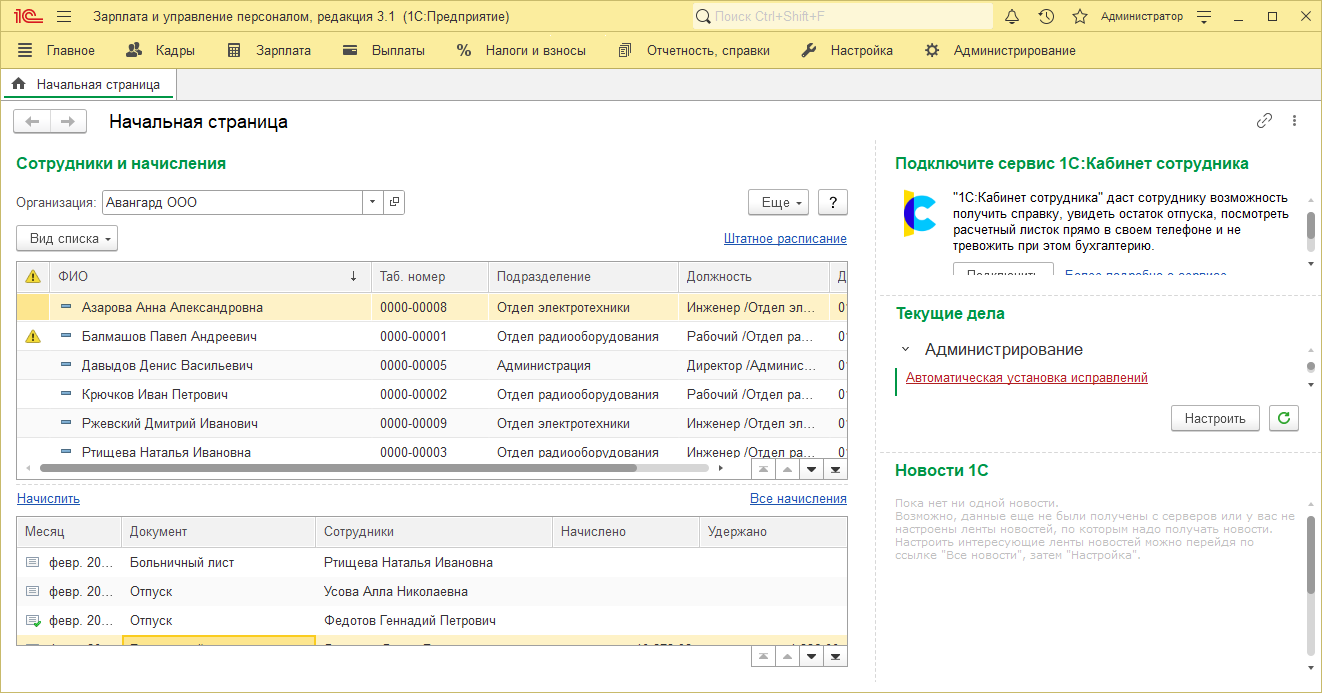Open the Кадры menu section

(160, 50)
